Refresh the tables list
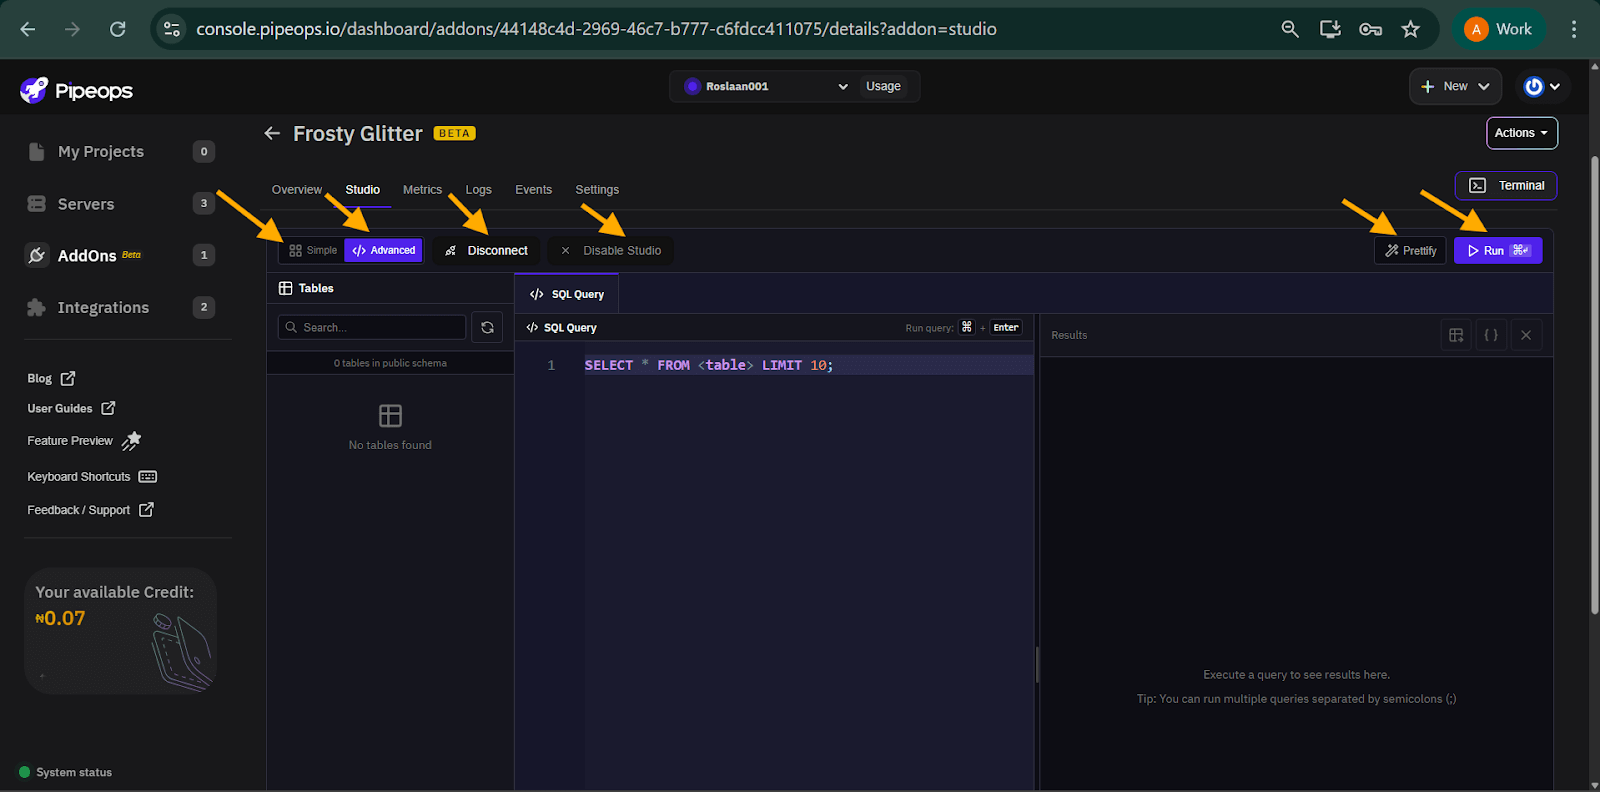This screenshot has width=1600, height=792. tap(487, 327)
